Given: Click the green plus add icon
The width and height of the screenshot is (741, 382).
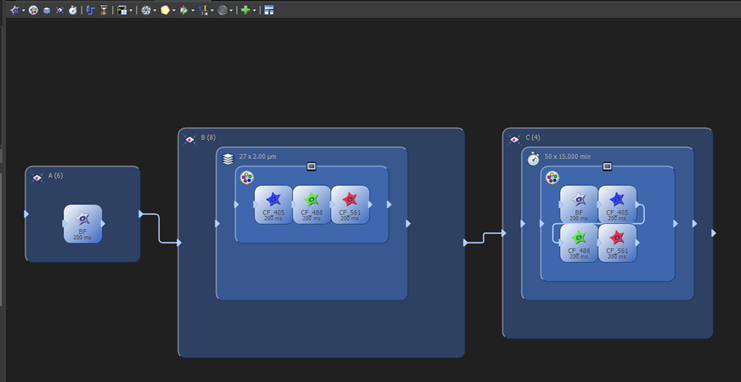Looking at the screenshot, I should click(245, 10).
